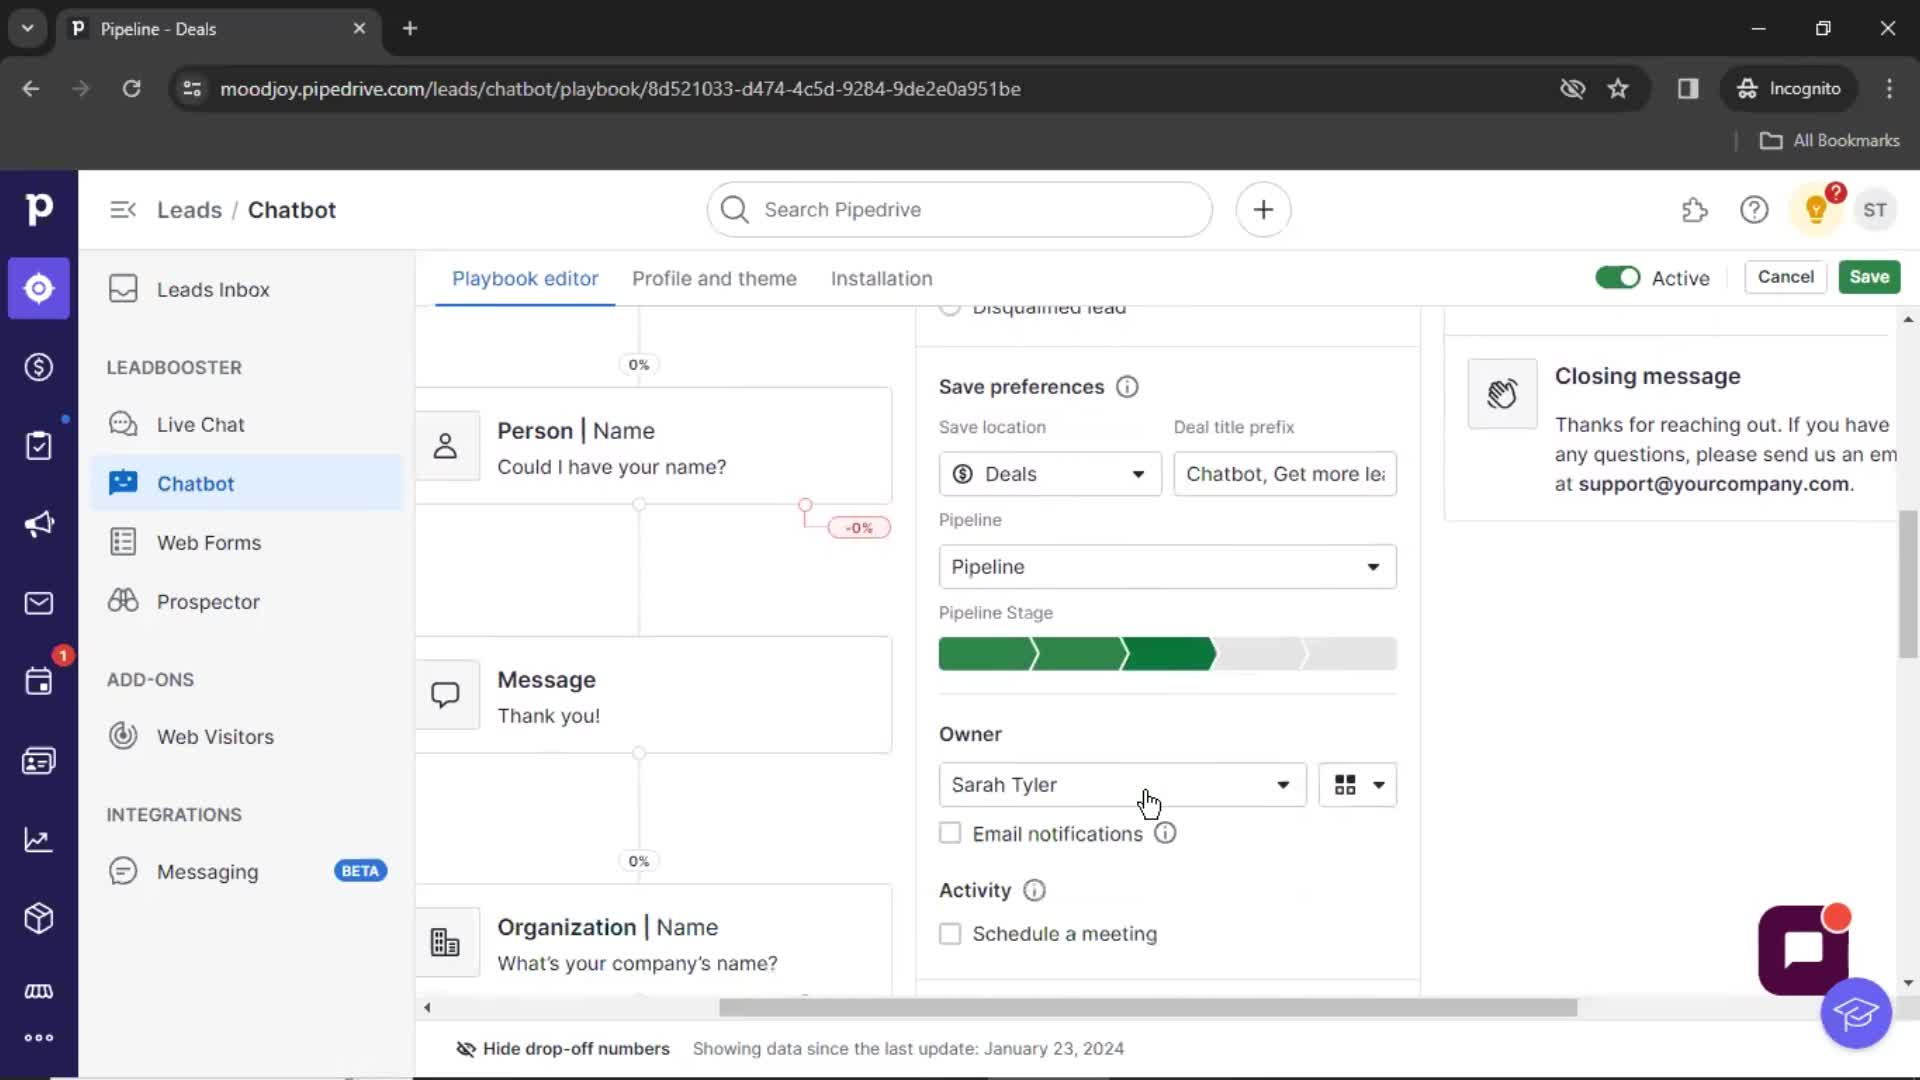Click the horizontal scrollbar thumb
The image size is (1920, 1080).
click(x=1148, y=1007)
